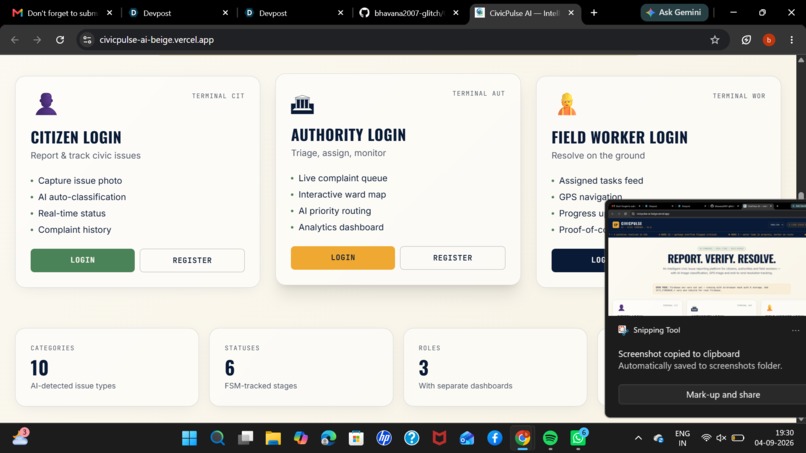Open McAfee from the taskbar
Viewport: 806px width, 453px height.
(439, 438)
